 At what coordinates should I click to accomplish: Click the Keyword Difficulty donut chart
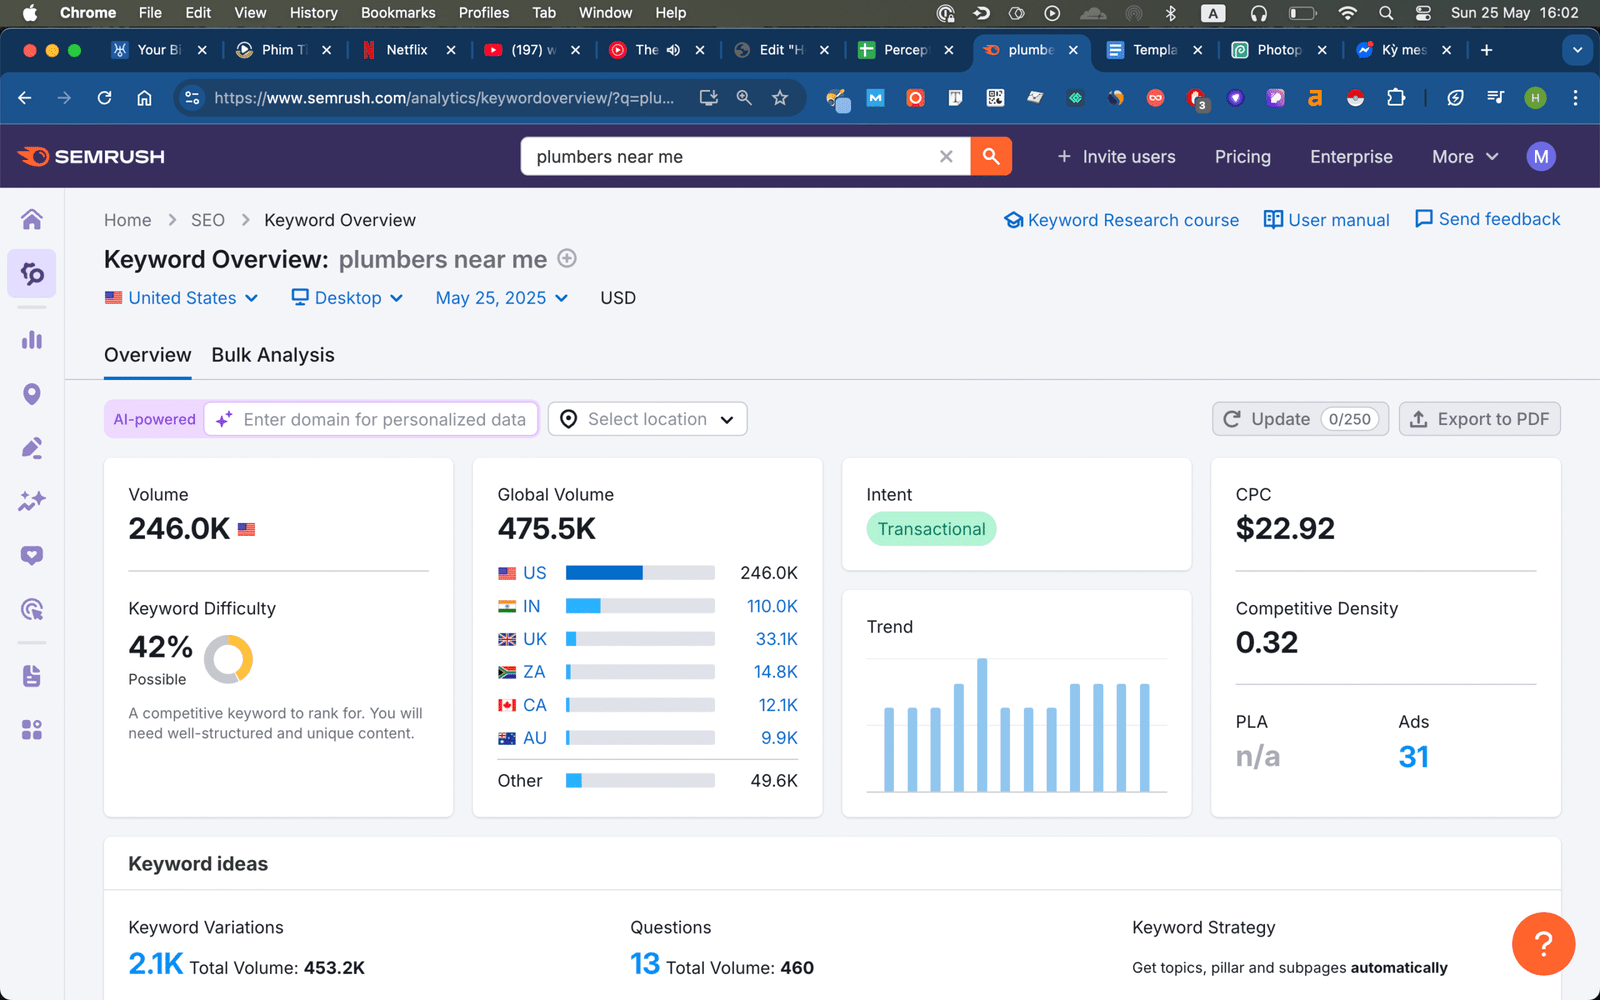tap(228, 659)
